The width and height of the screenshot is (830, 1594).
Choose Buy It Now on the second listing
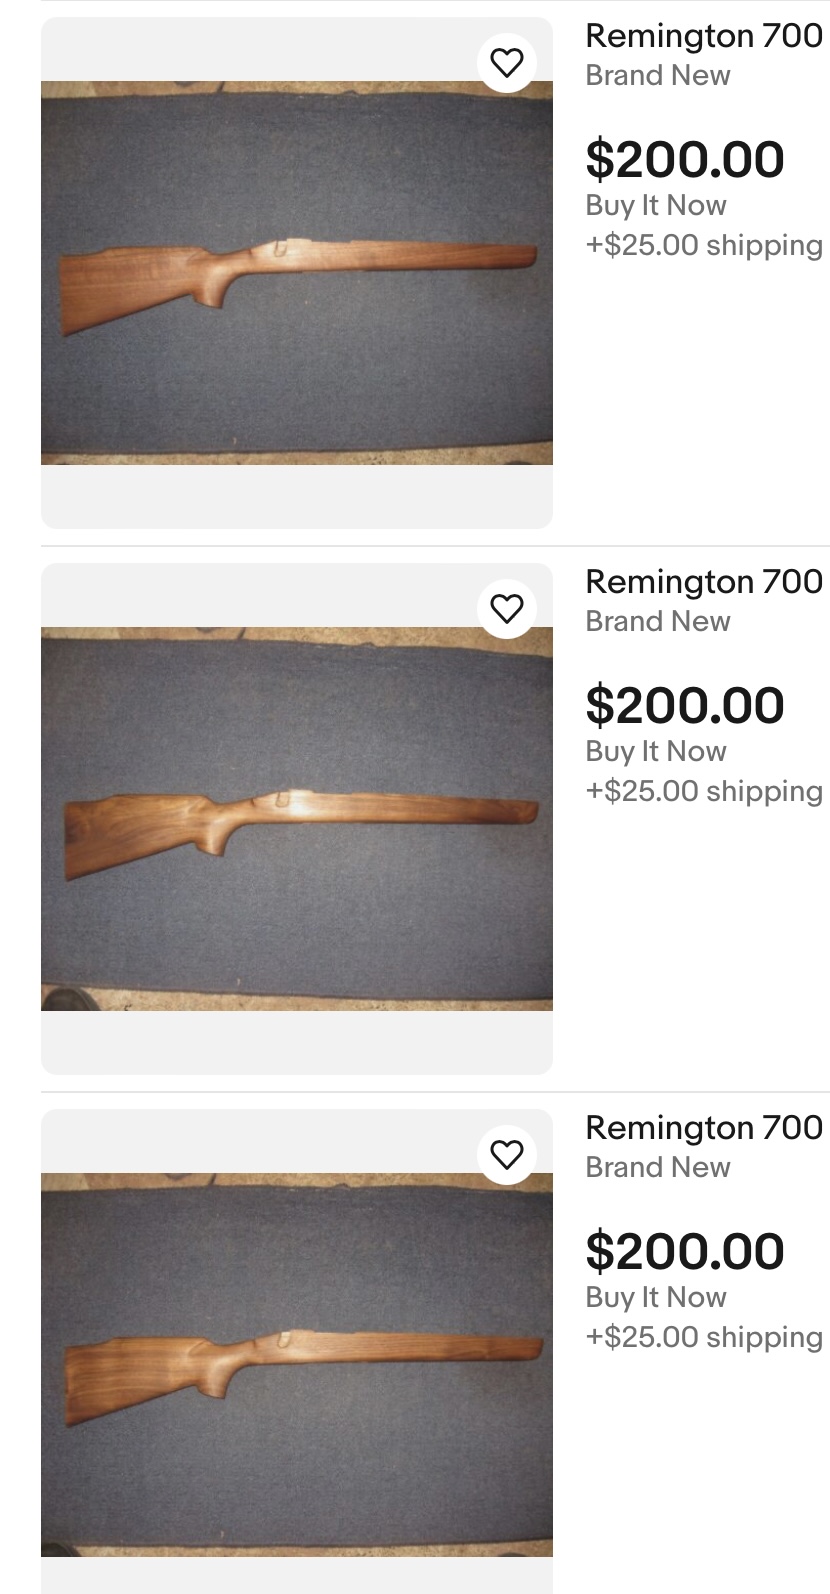(656, 752)
